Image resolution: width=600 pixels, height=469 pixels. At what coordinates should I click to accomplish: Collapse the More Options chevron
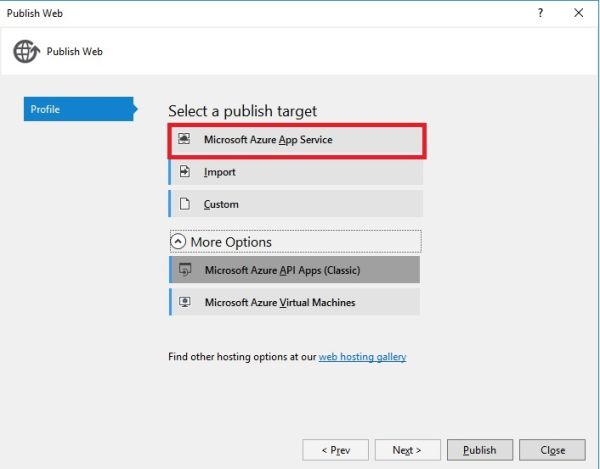tap(178, 242)
